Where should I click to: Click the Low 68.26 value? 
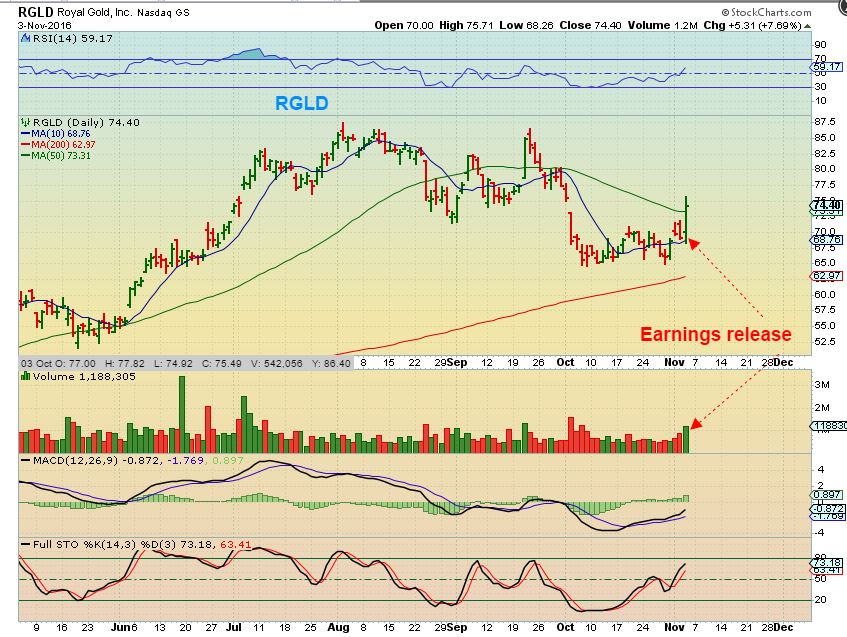point(526,25)
